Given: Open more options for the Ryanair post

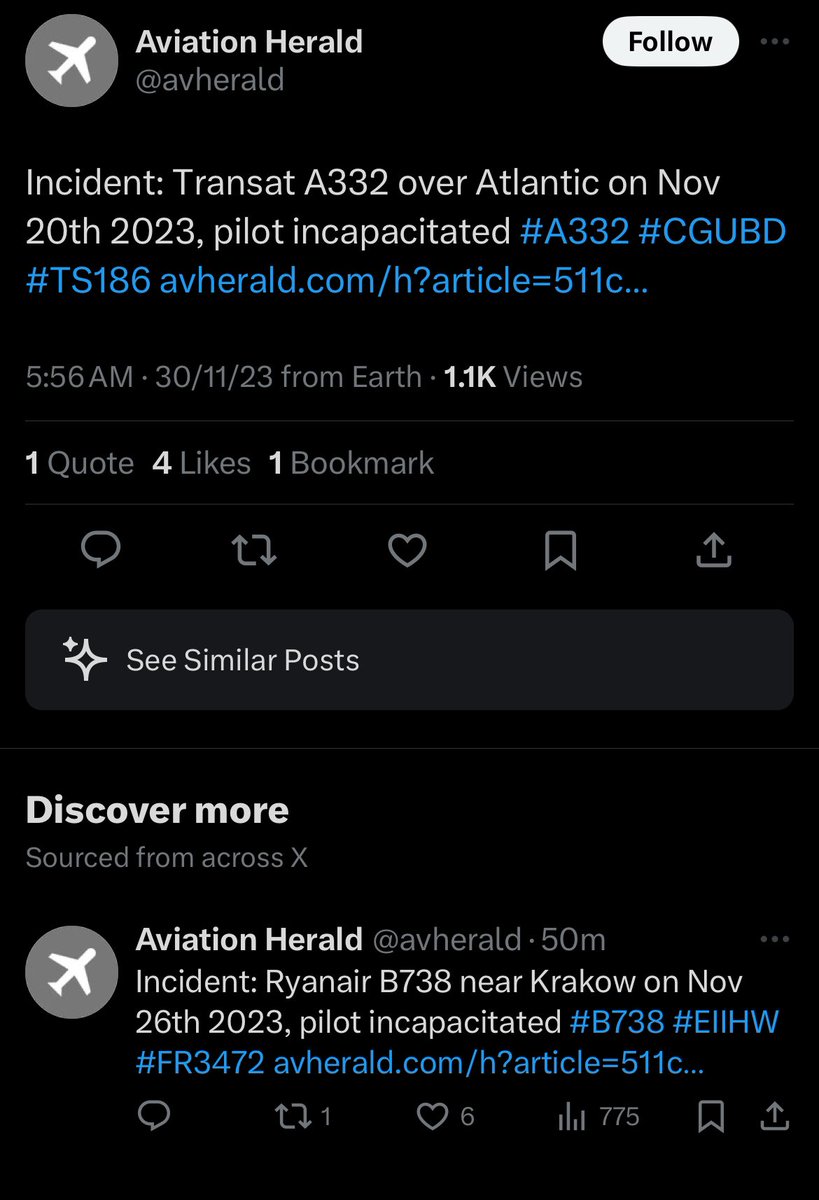Looking at the screenshot, I should point(775,940).
